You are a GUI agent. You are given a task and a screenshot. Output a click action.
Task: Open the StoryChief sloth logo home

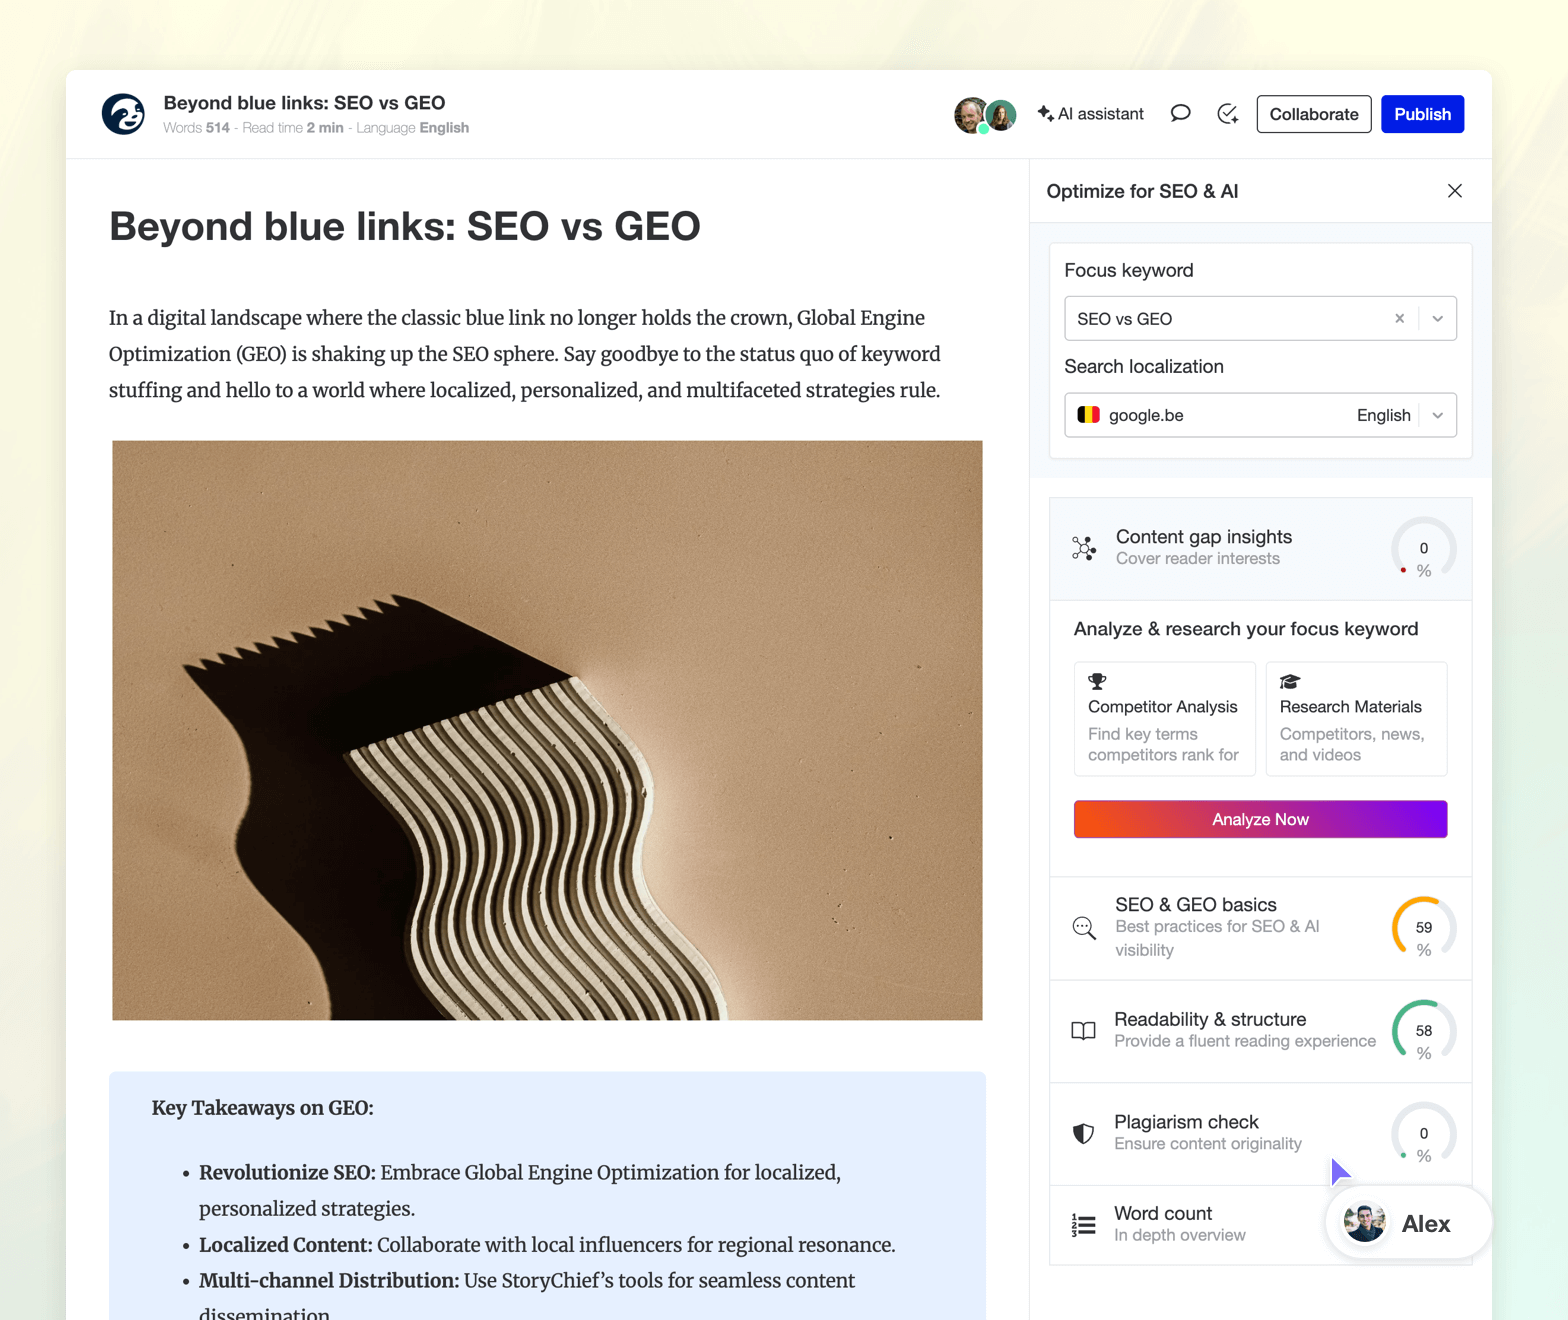tap(123, 114)
